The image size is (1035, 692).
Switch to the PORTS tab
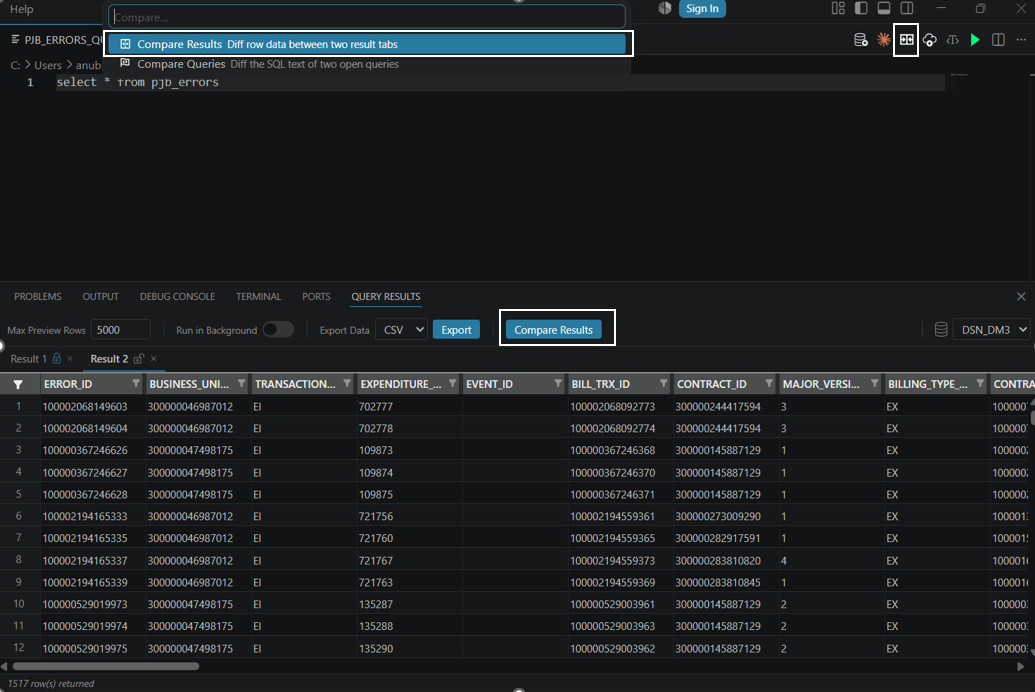pos(316,296)
